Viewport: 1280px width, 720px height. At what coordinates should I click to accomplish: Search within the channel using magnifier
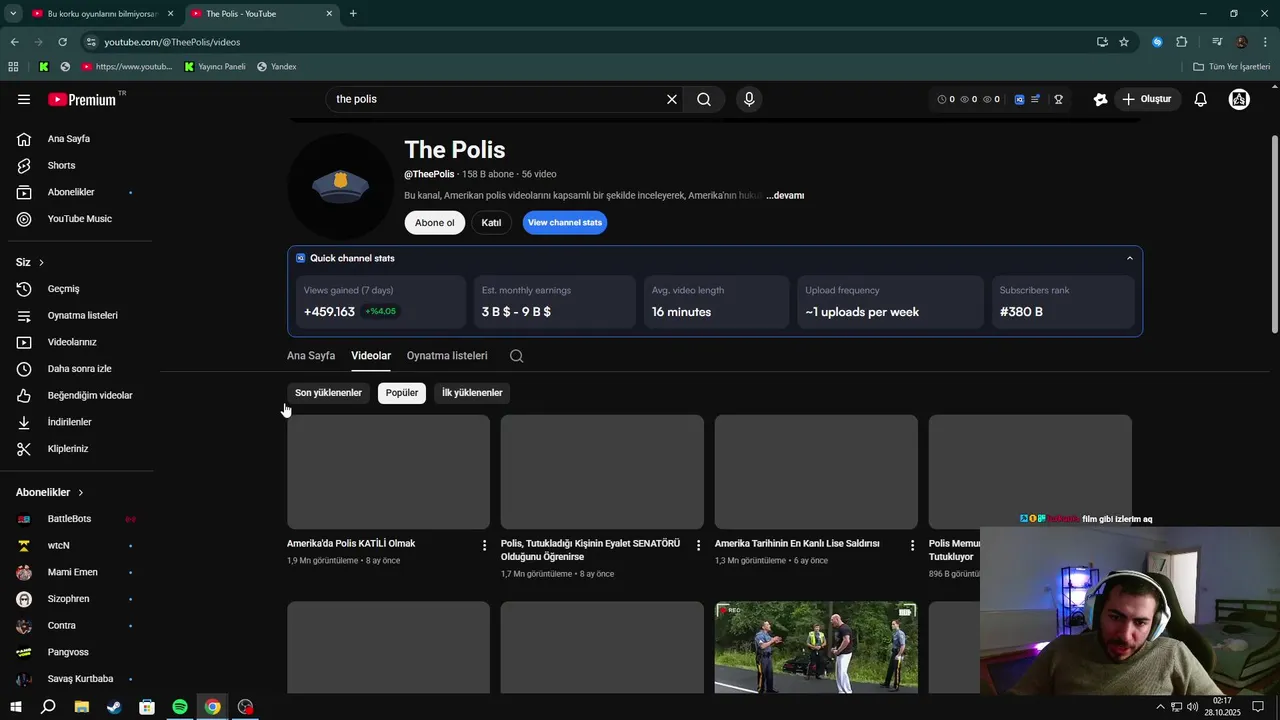516,356
